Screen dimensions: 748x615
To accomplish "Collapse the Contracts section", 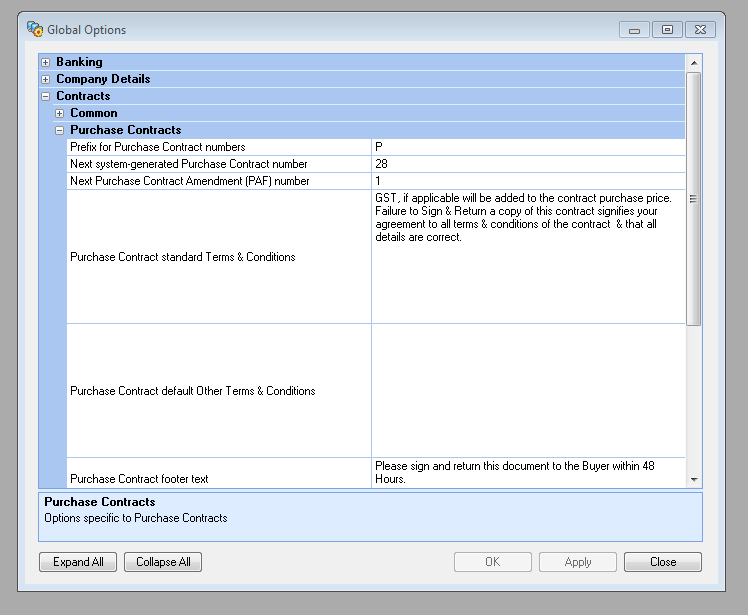I will [45, 96].
